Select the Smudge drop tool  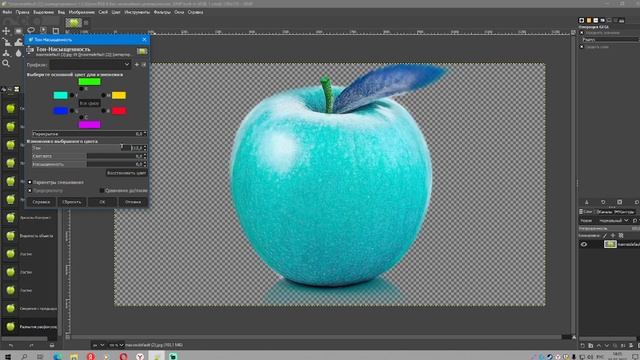(18, 53)
